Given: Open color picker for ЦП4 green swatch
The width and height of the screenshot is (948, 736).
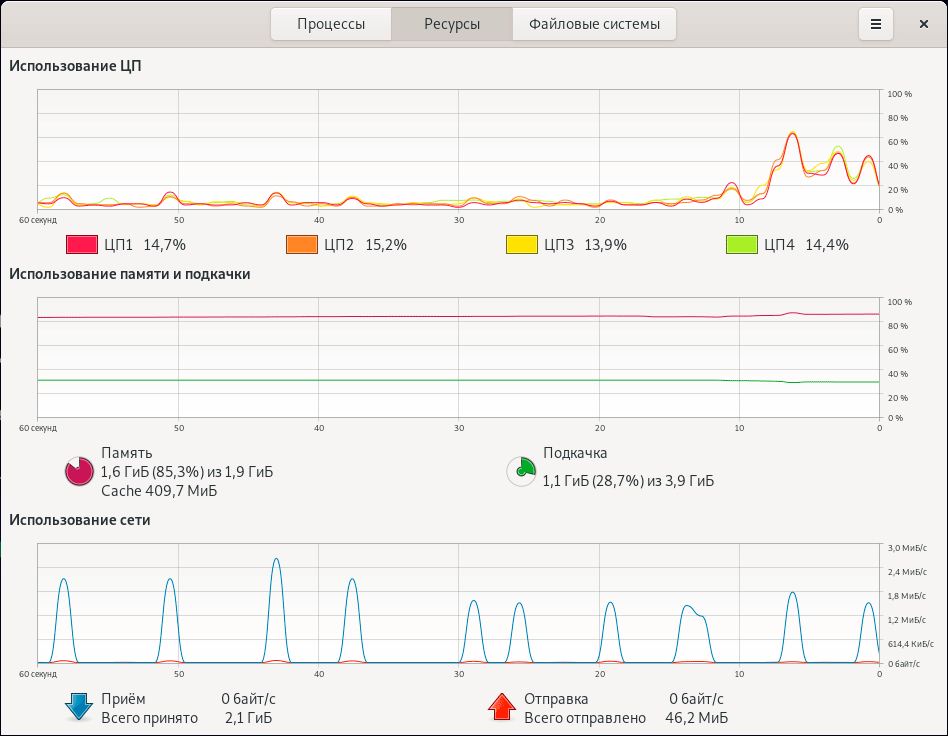Looking at the screenshot, I should (x=742, y=245).
